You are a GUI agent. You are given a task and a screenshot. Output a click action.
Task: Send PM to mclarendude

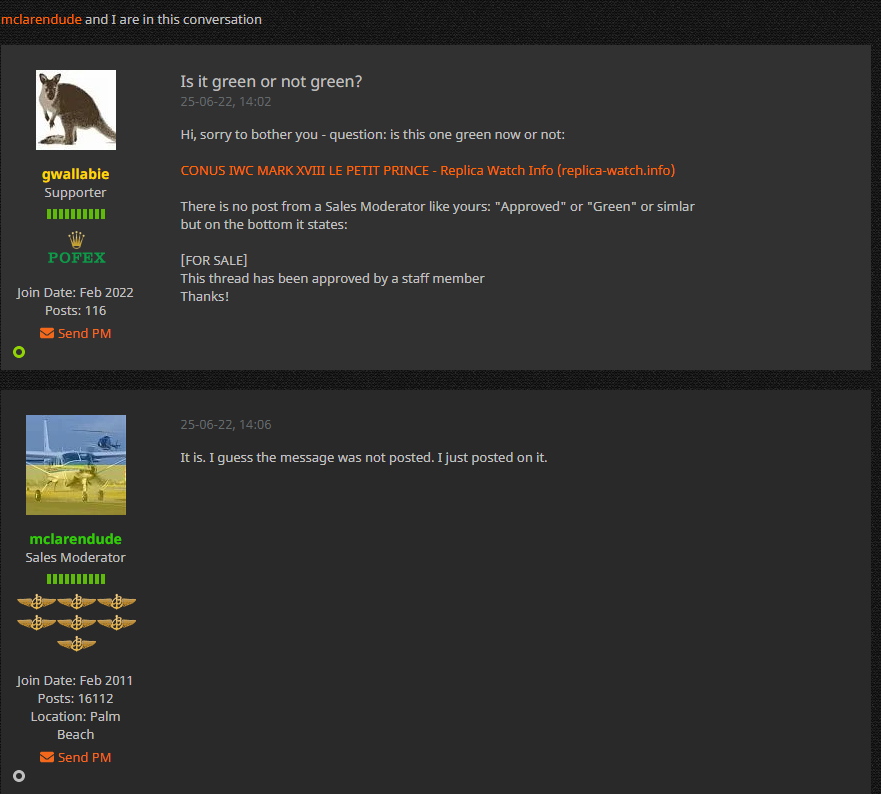coord(84,757)
